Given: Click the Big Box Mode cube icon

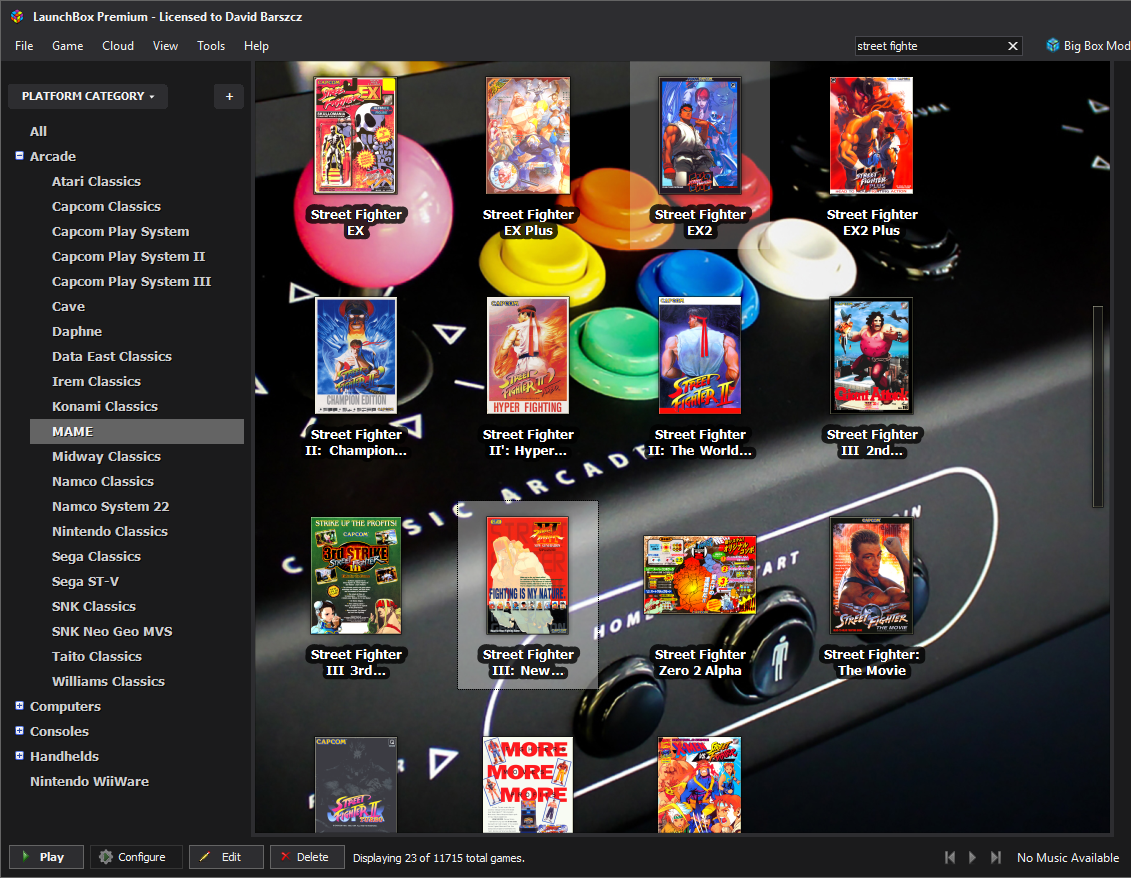Looking at the screenshot, I should click(x=1052, y=45).
